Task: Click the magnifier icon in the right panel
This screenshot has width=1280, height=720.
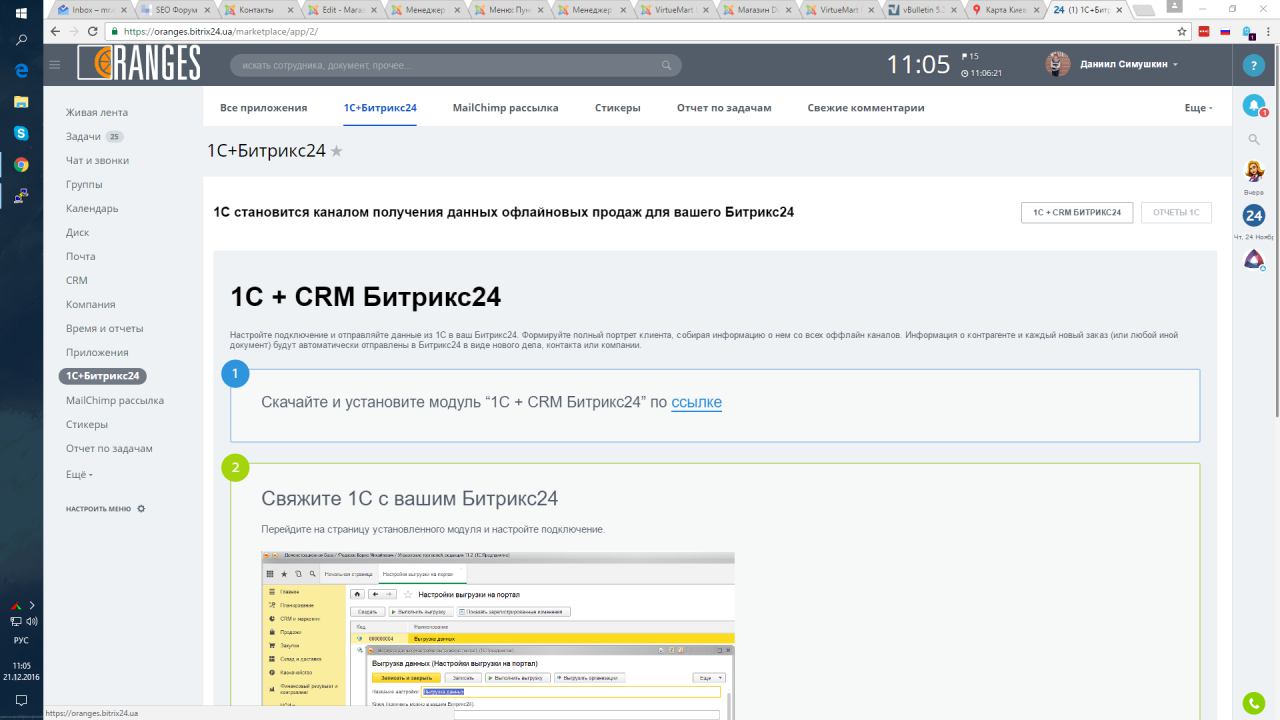Action: coord(1254,140)
